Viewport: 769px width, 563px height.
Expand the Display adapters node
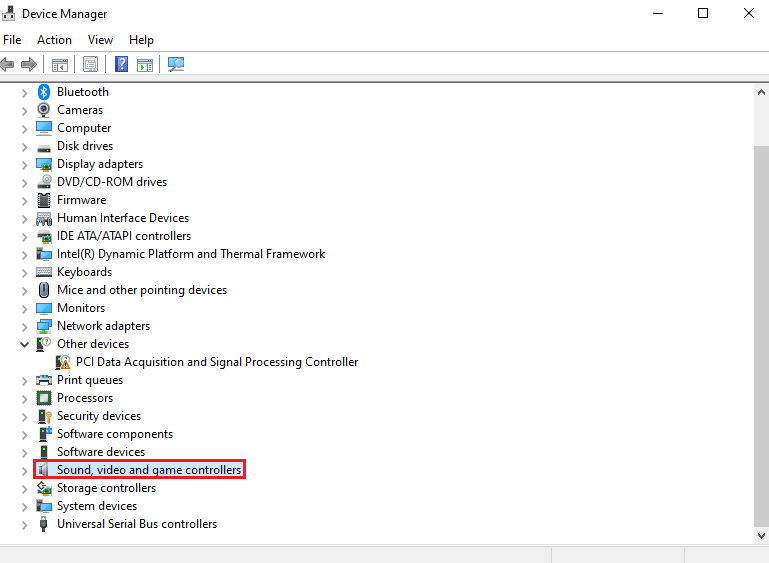tap(24, 165)
